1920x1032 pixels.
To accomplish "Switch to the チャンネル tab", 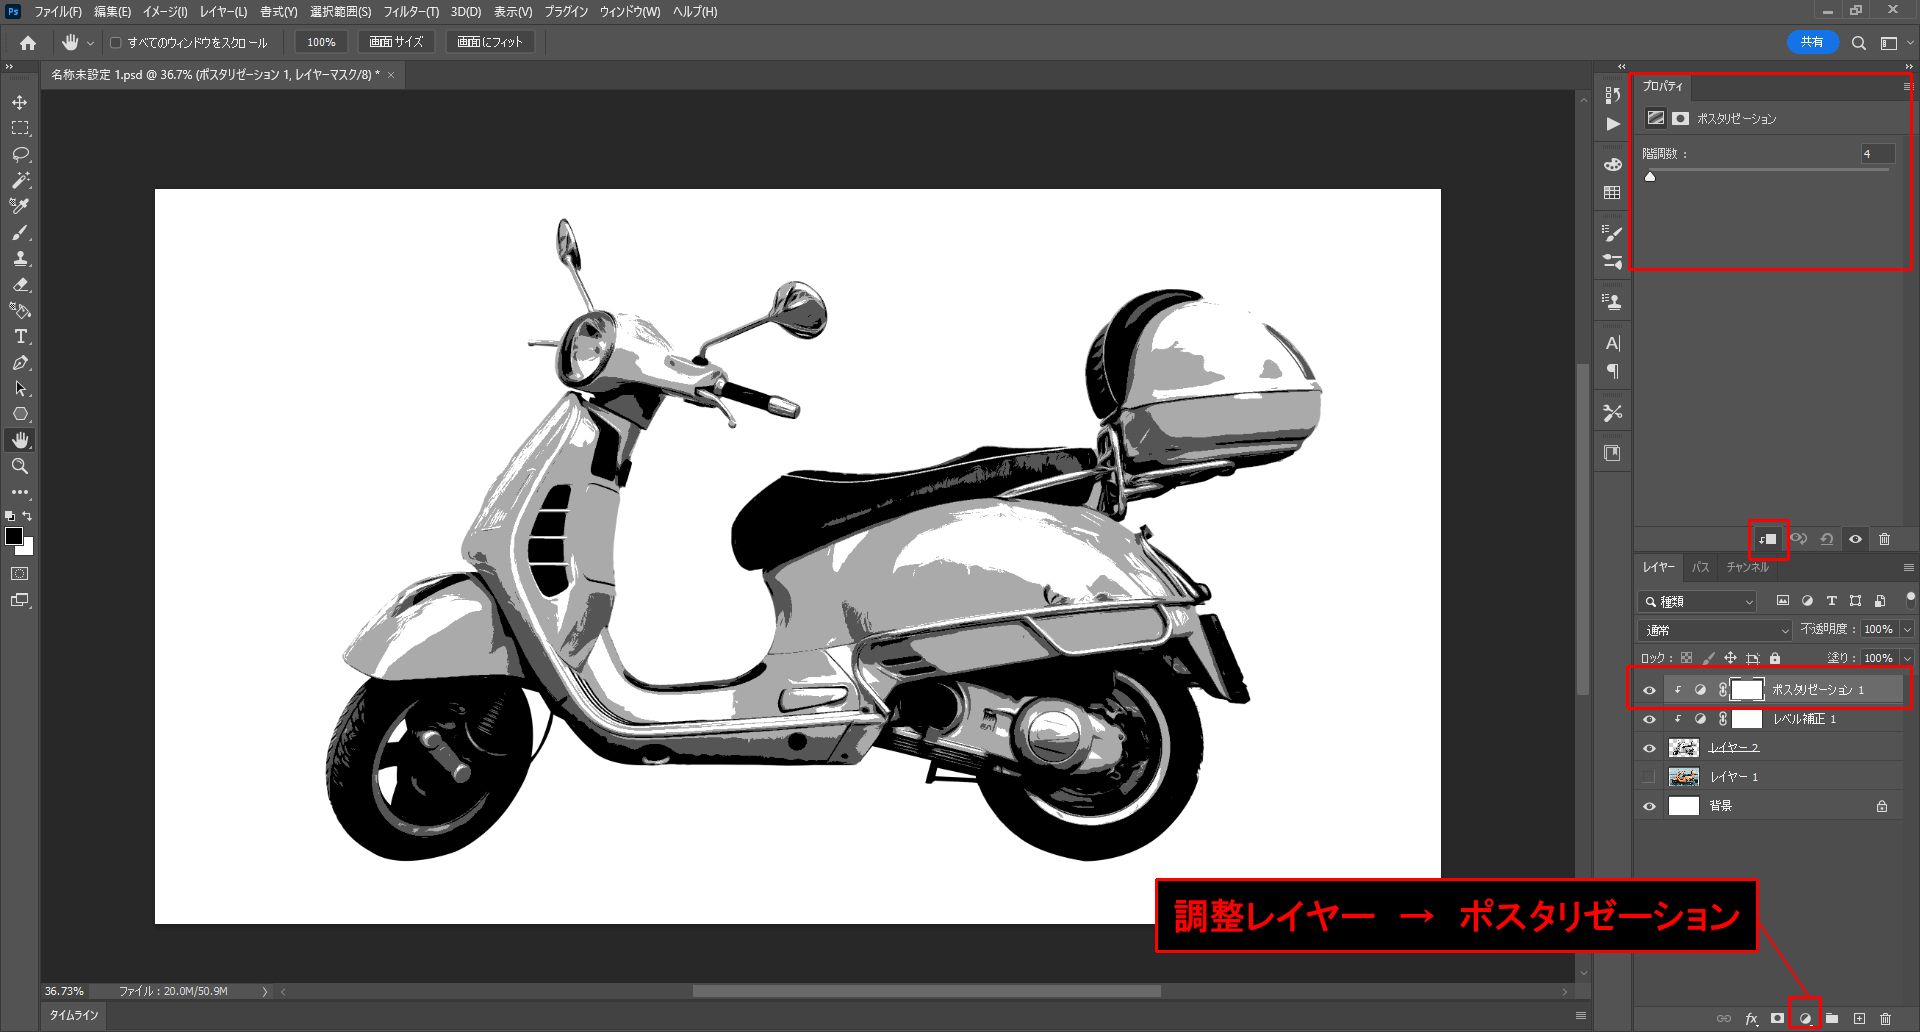I will 1747,567.
